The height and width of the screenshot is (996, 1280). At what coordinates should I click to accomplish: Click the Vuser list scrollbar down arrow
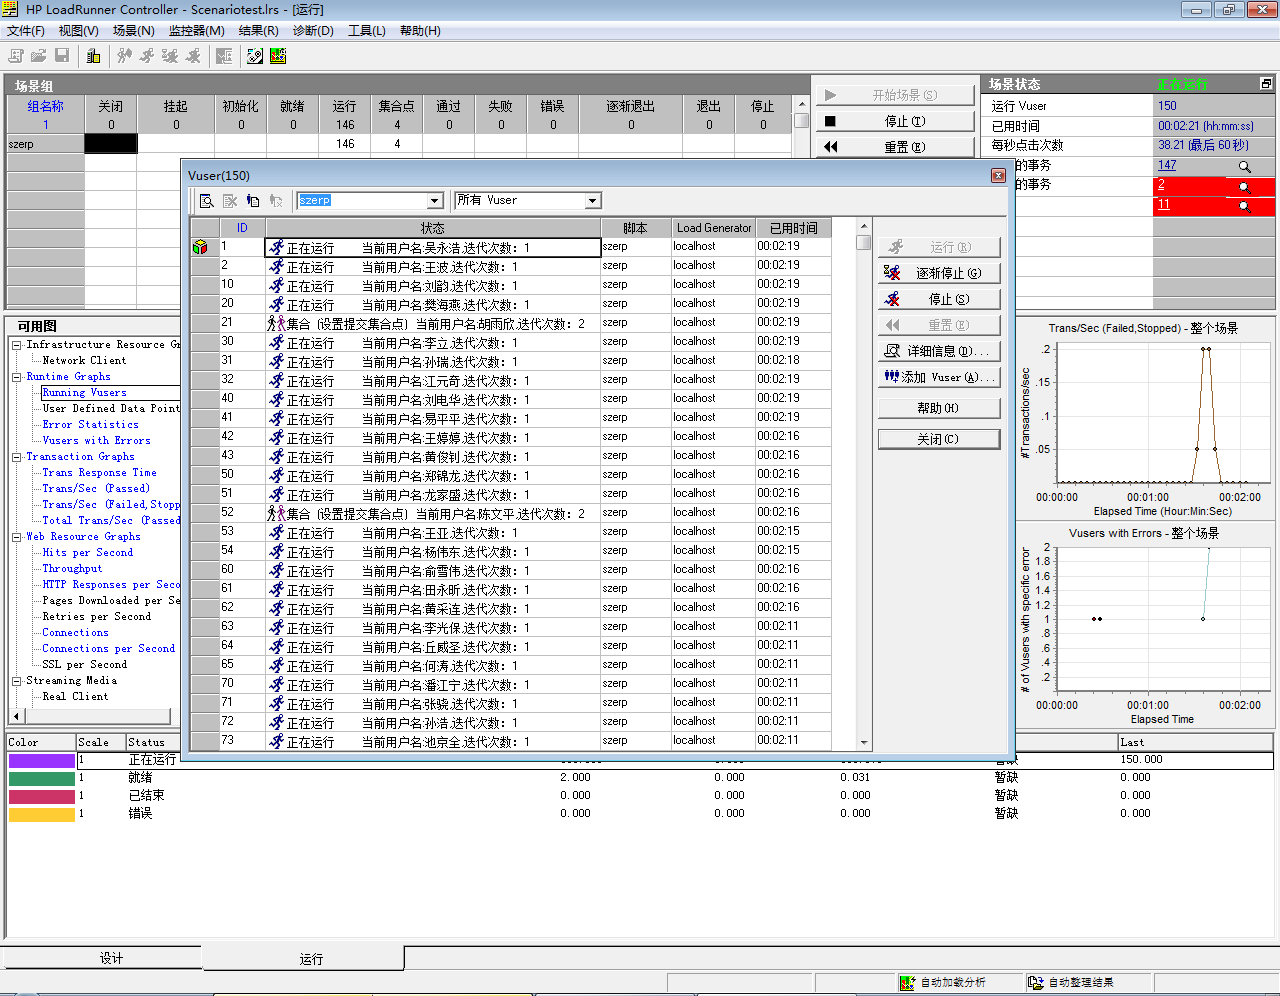864,743
